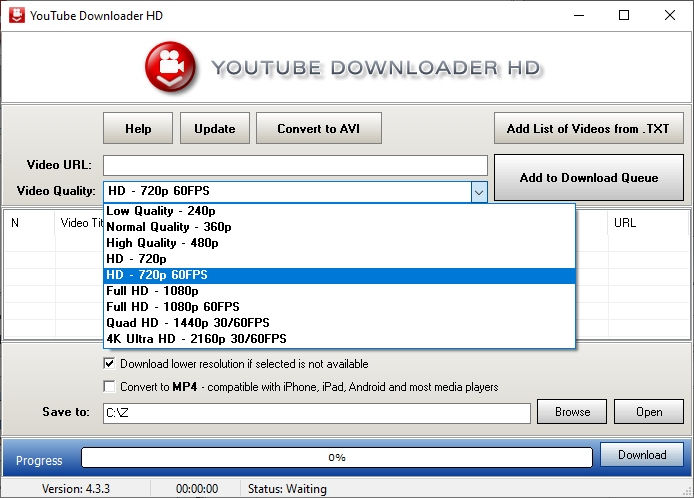The image size is (694, 498).
Task: Choose HD - 720p option without 60FPS
Action: (339, 259)
